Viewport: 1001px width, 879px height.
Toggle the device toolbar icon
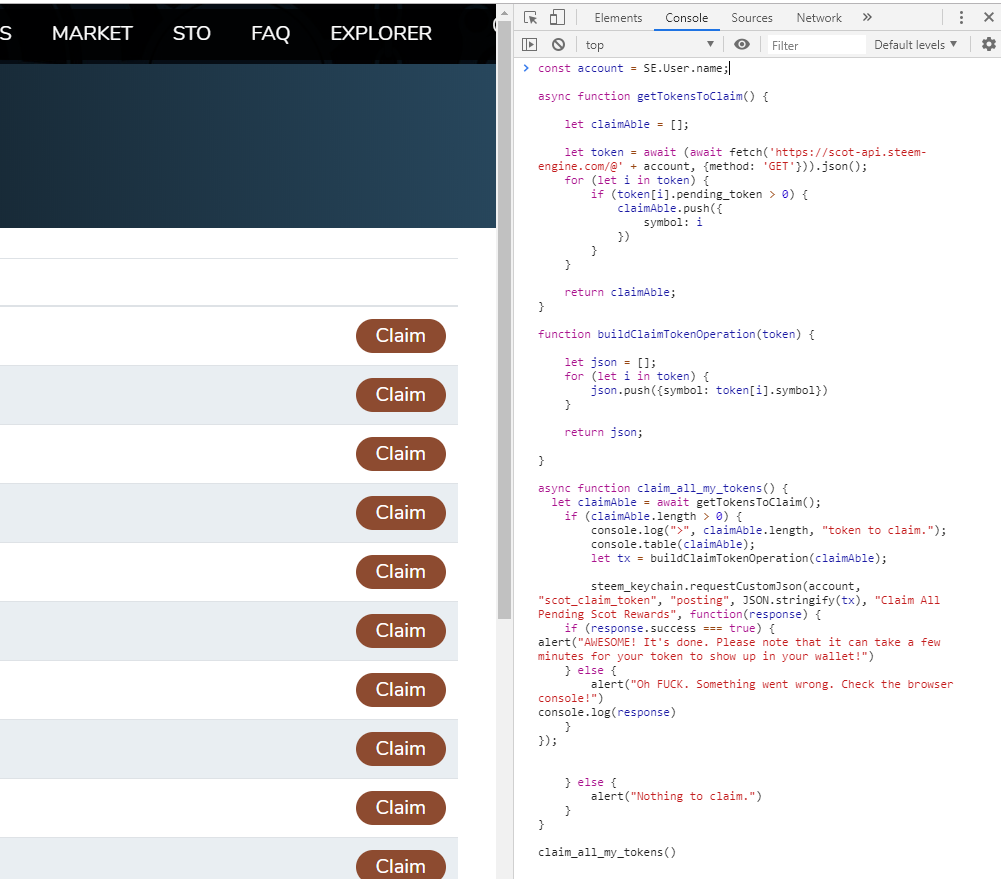(557, 18)
